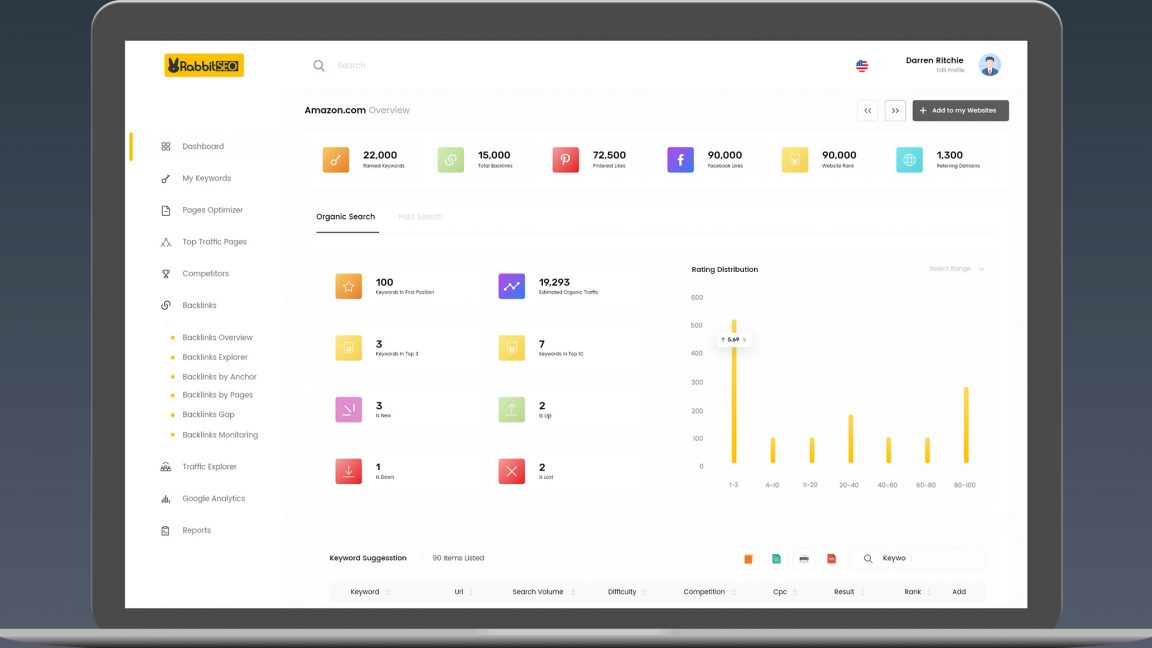Expand the Select Range dropdown
Screen dimensions: 1152x648
coord(957,268)
